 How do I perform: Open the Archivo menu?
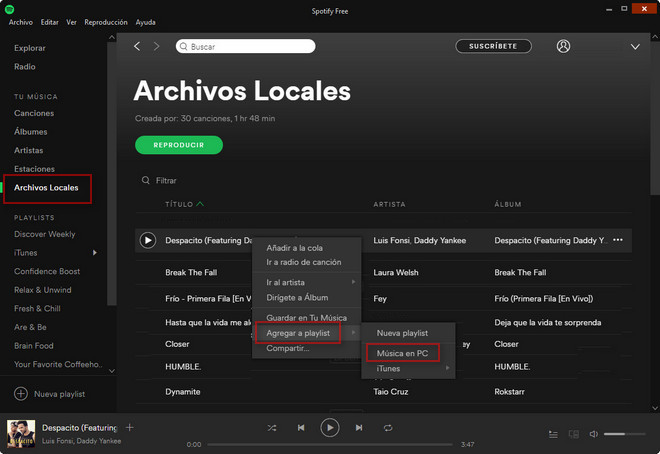(x=21, y=22)
